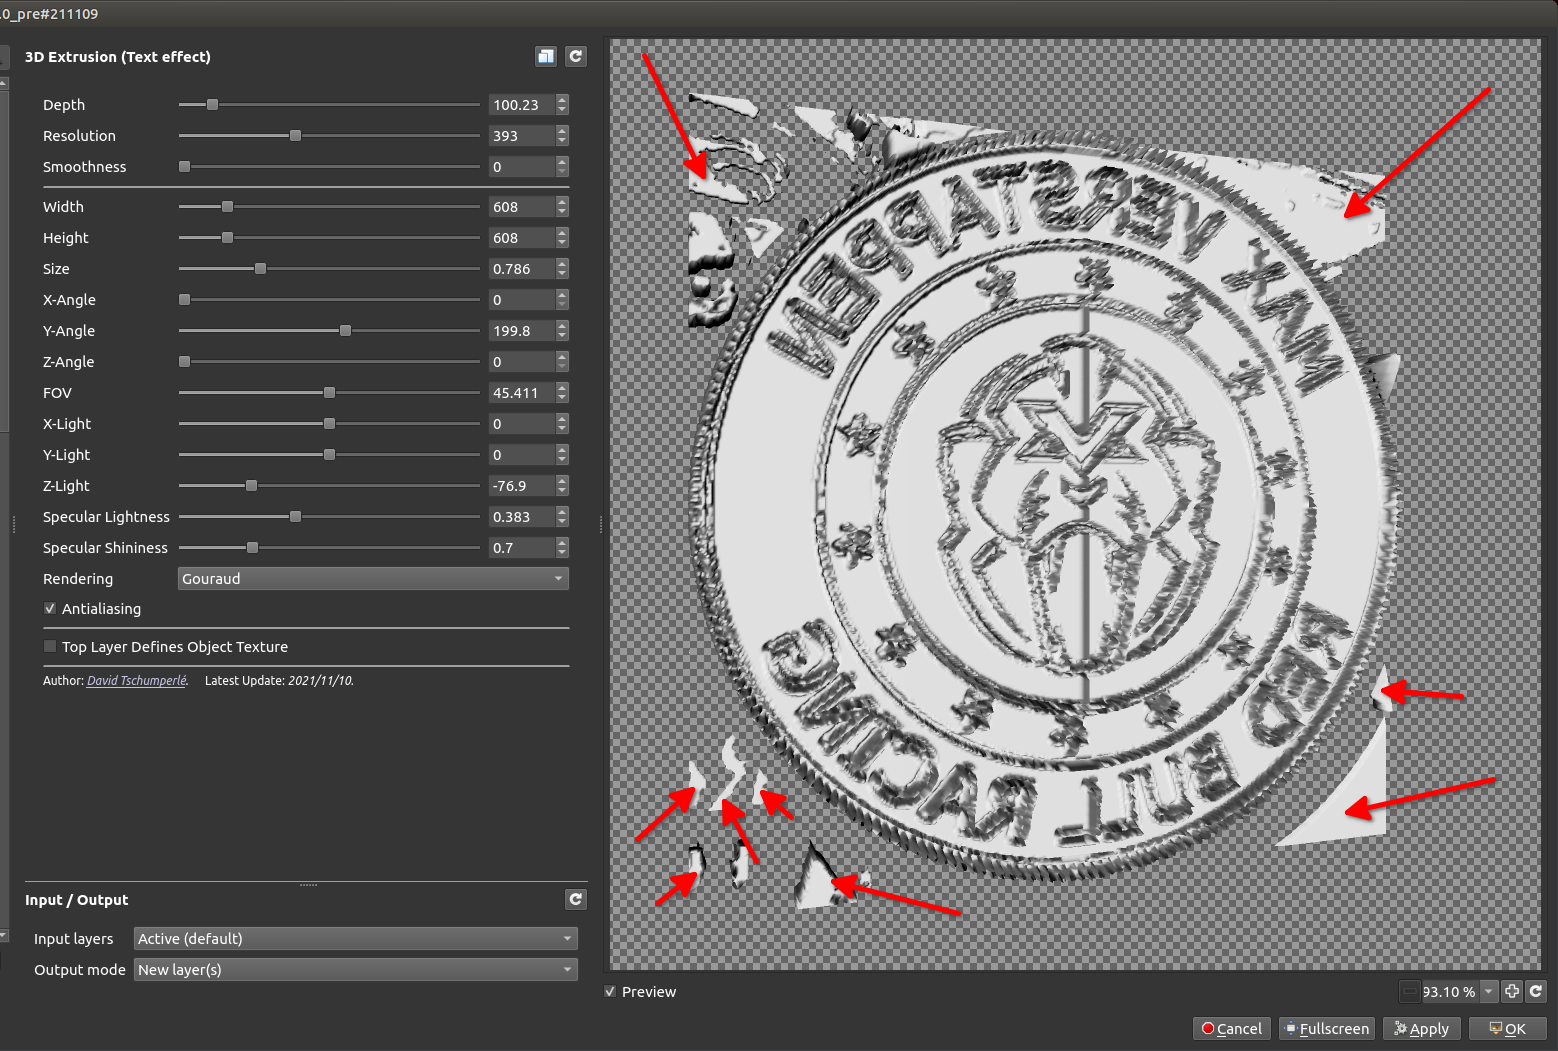Click the Depth slider handle
Image resolution: width=1558 pixels, height=1051 pixels.
[212, 105]
